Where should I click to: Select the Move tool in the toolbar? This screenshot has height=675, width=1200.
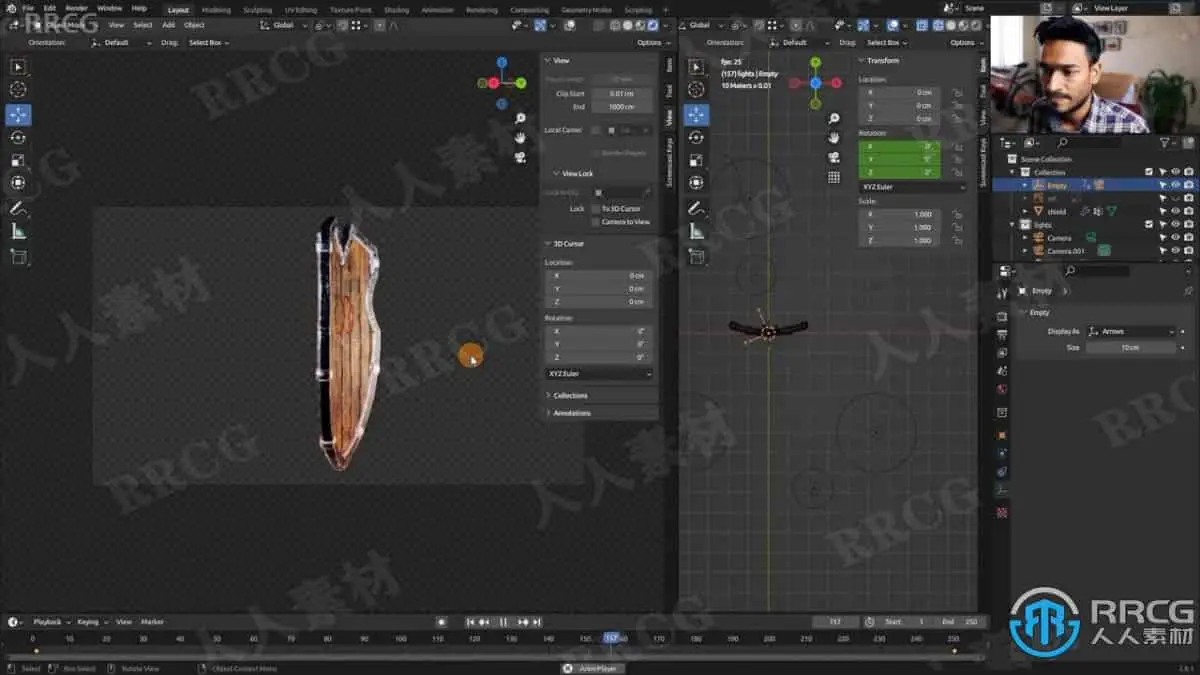point(17,114)
